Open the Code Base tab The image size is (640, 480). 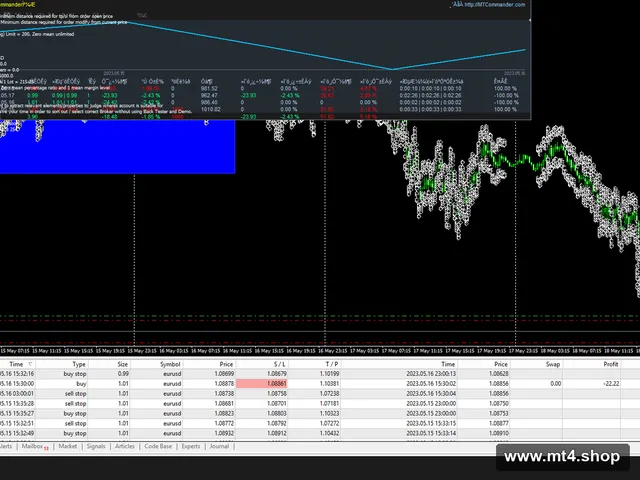coord(158,446)
